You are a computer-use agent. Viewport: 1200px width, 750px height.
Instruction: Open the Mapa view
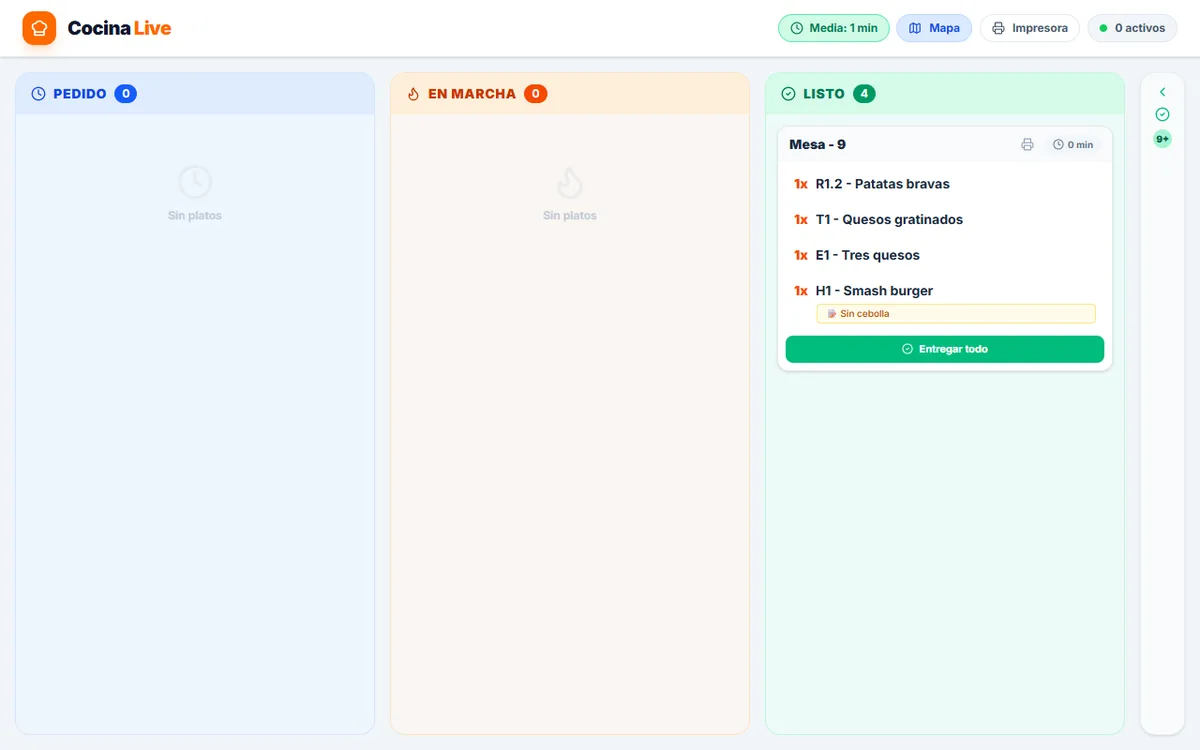[934, 28]
